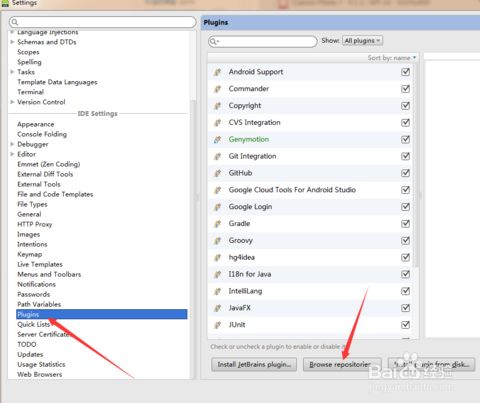Toggle the Copyright plugin checkbox
Viewport: 480px width, 403px height.
(x=405, y=106)
